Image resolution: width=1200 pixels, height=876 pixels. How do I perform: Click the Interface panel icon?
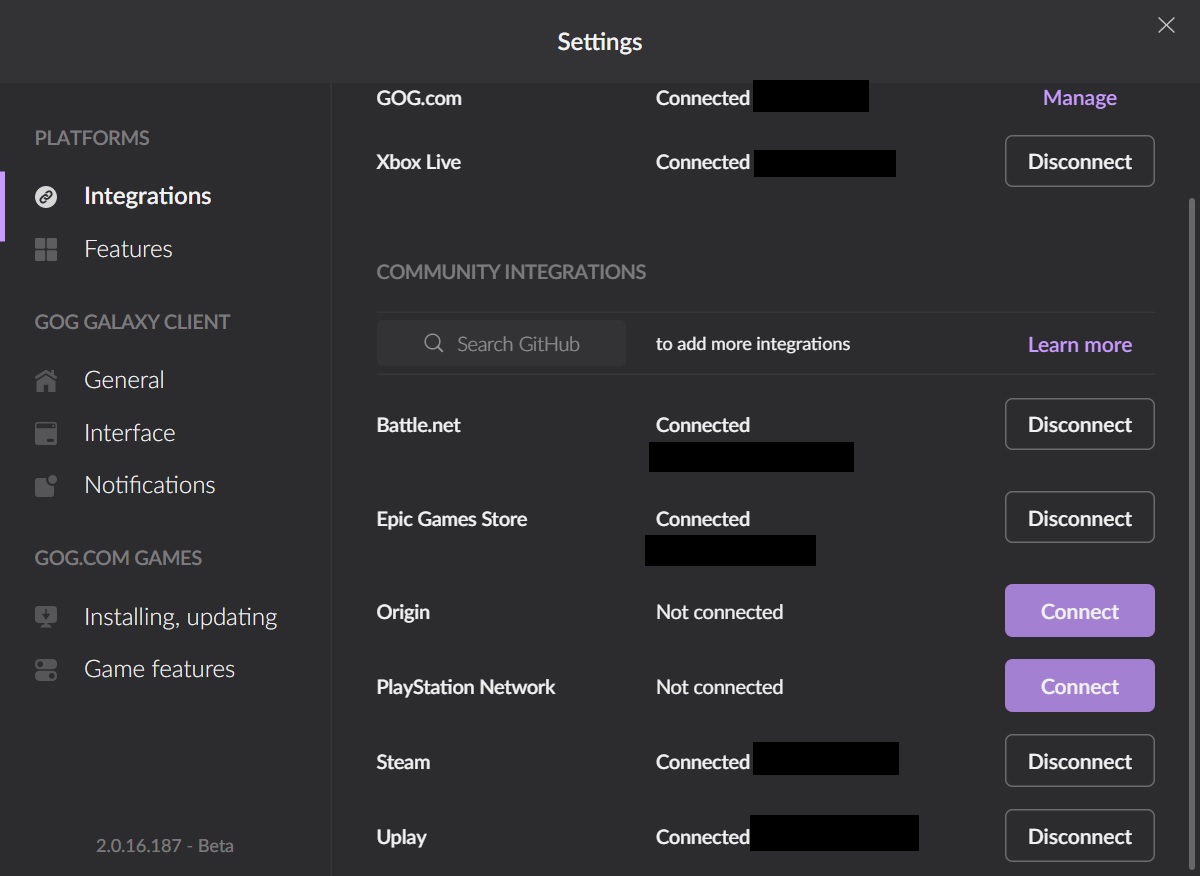click(x=46, y=433)
